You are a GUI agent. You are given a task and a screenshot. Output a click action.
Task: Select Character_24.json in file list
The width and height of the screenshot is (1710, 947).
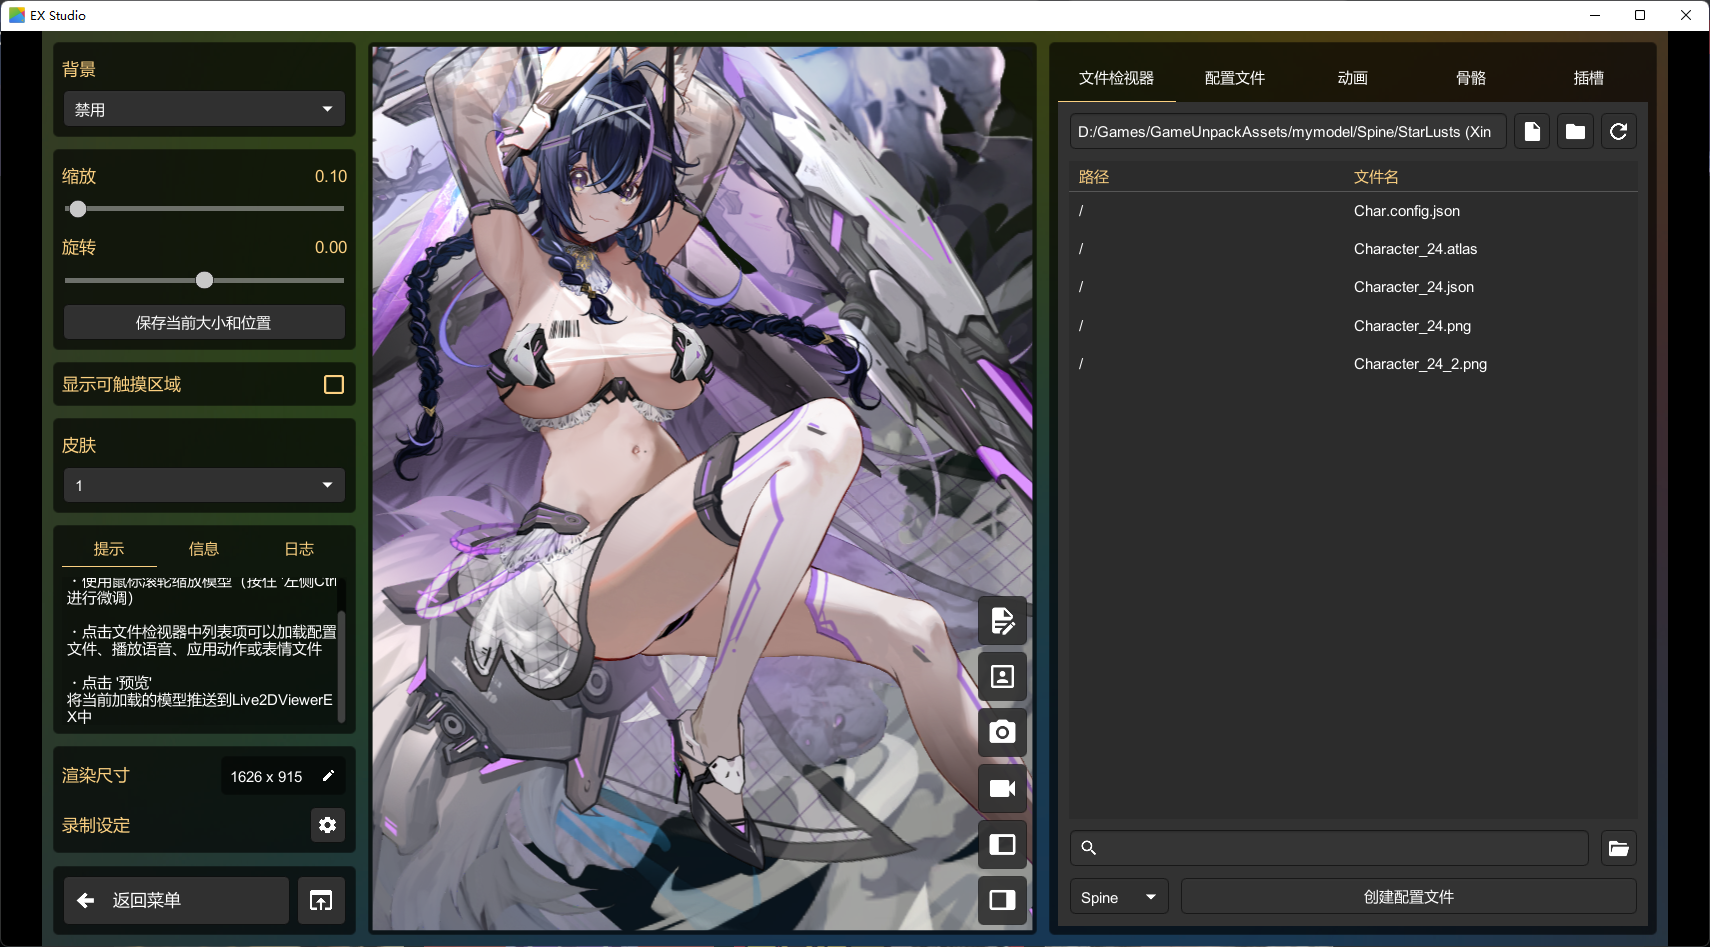(x=1353, y=287)
